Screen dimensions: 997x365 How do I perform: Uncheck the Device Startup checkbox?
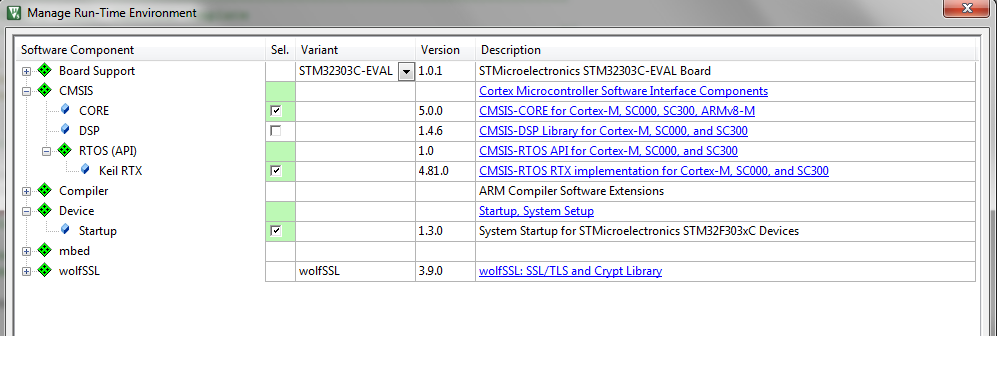(275, 231)
